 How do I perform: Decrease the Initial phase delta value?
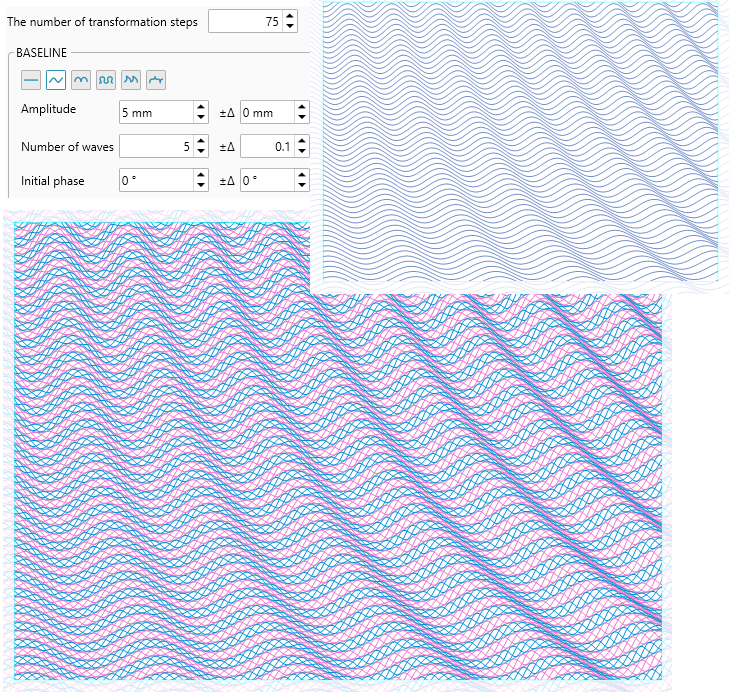point(302,185)
